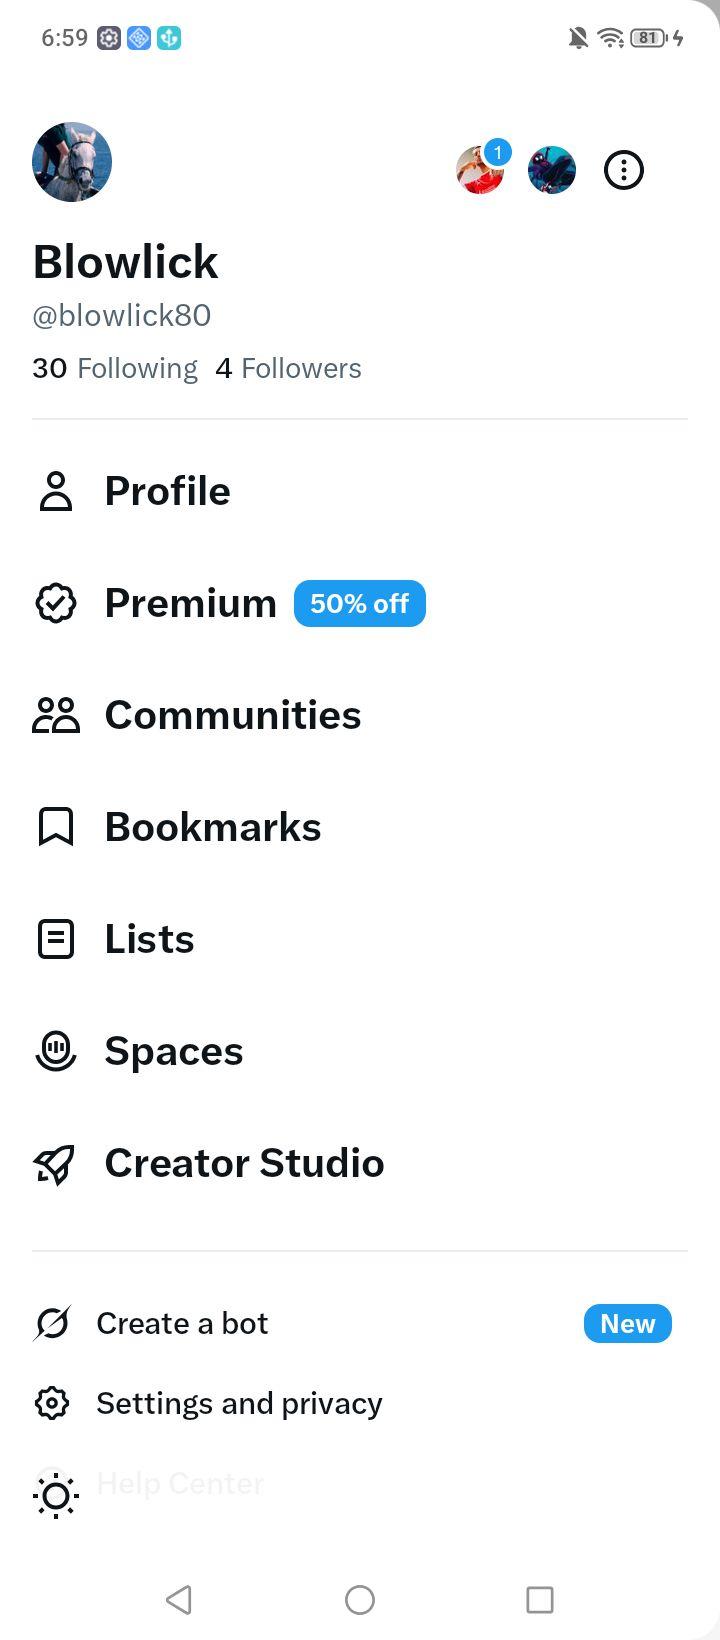Tap the 50% off Premium badge

pyautogui.click(x=360, y=604)
